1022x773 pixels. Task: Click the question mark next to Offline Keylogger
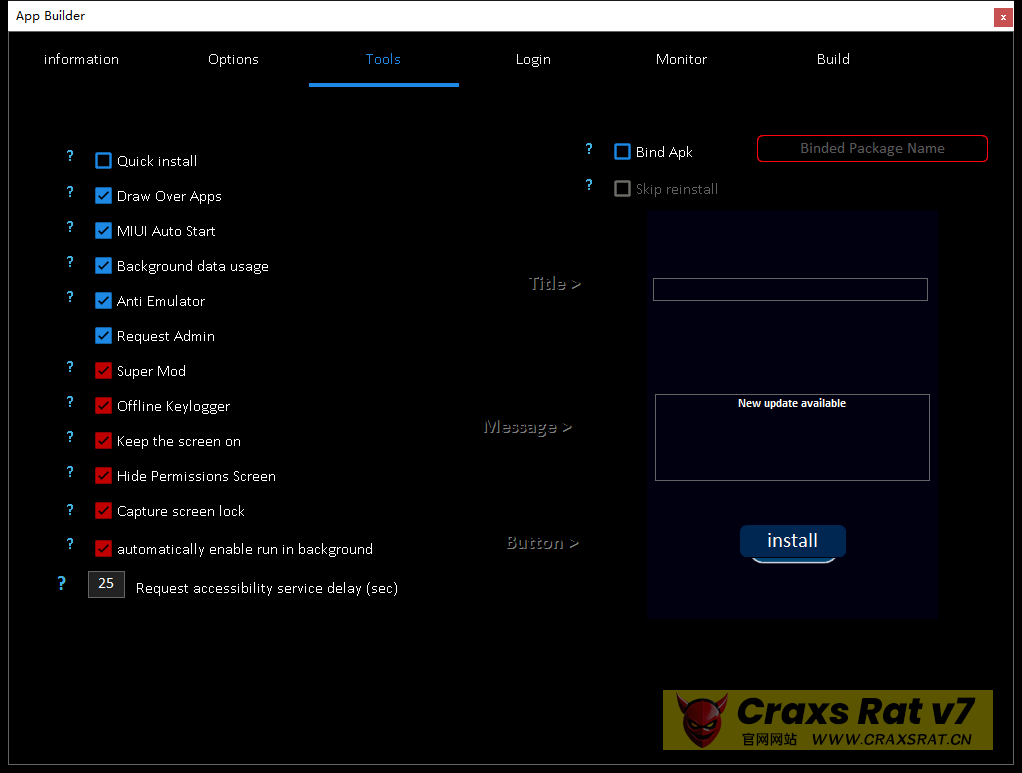point(69,402)
